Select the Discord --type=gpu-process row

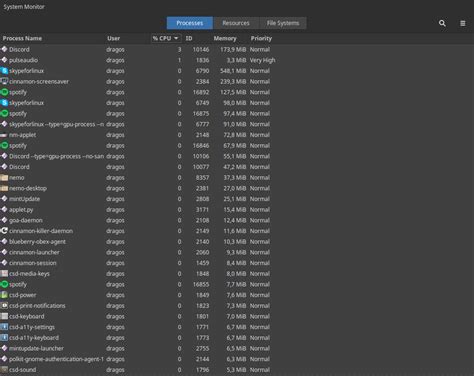tap(138, 156)
